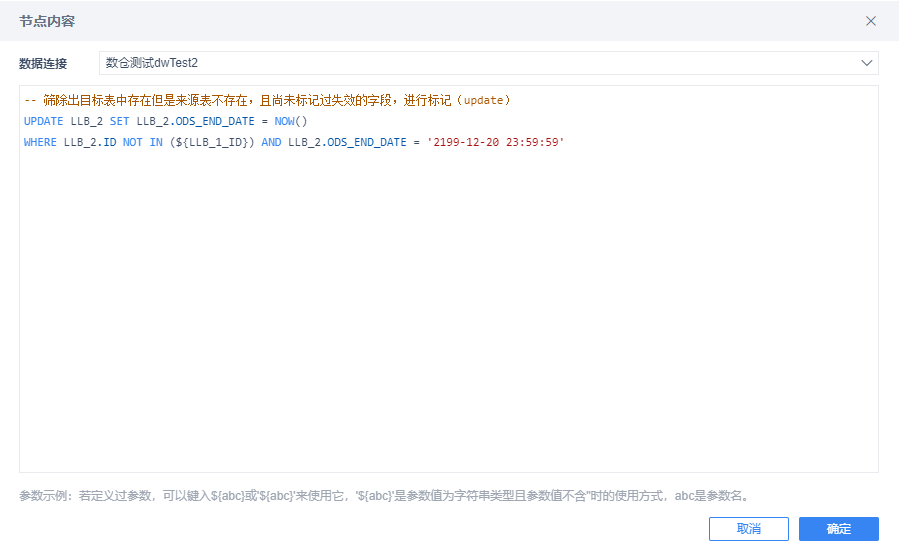This screenshot has height=551, width=899.
Task: Click the WHERE clause line
Action: (x=294, y=142)
